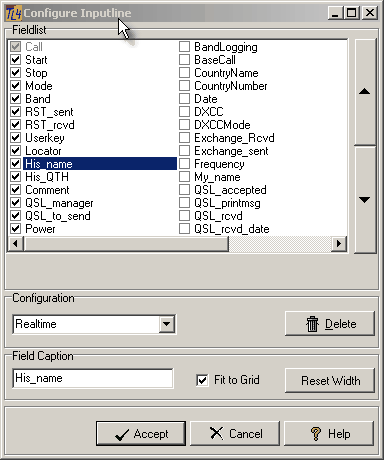Enable the QSL_printmsg checkbox
Viewport: 384px width, 460px height.
coord(184,203)
